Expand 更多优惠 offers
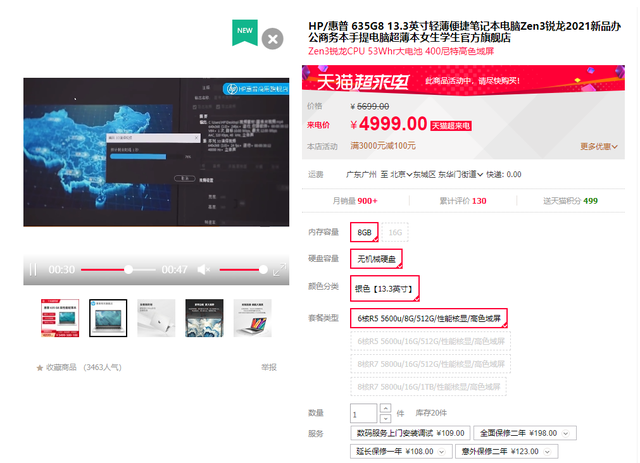Screen dimensions: 640x463 point(599,146)
